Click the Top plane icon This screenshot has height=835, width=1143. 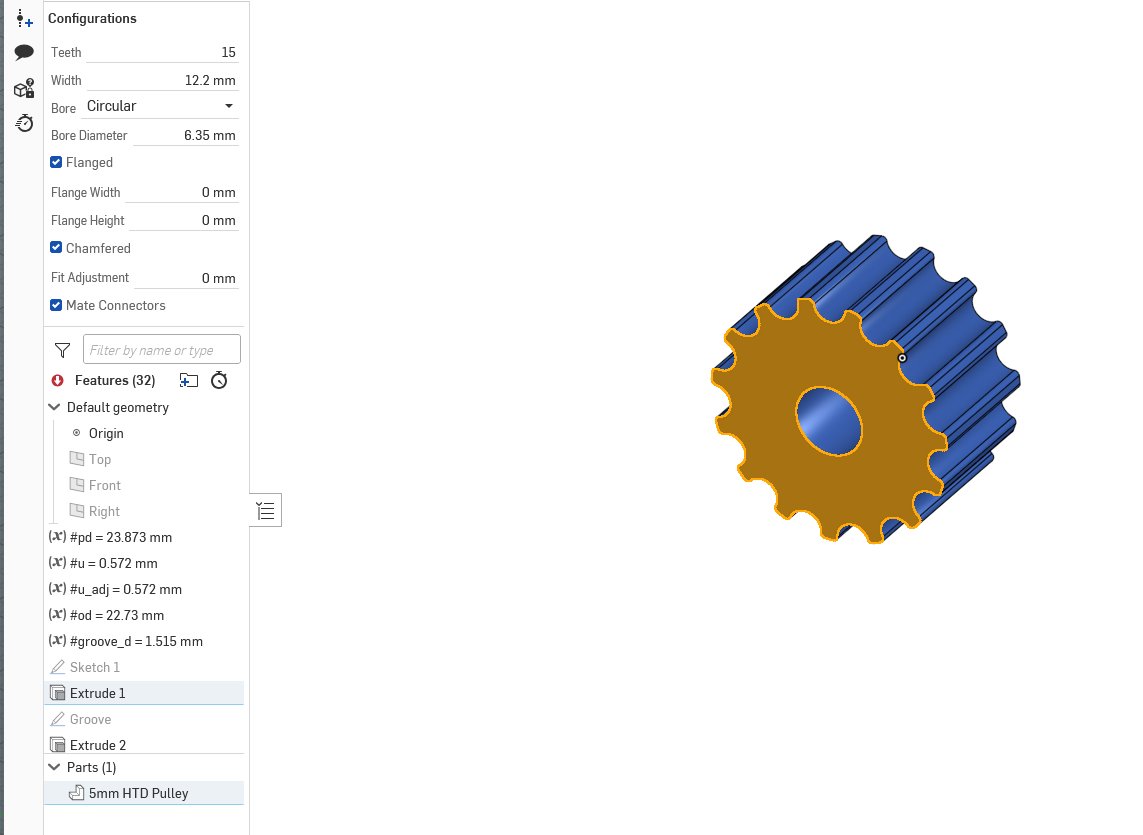pyautogui.click(x=77, y=459)
